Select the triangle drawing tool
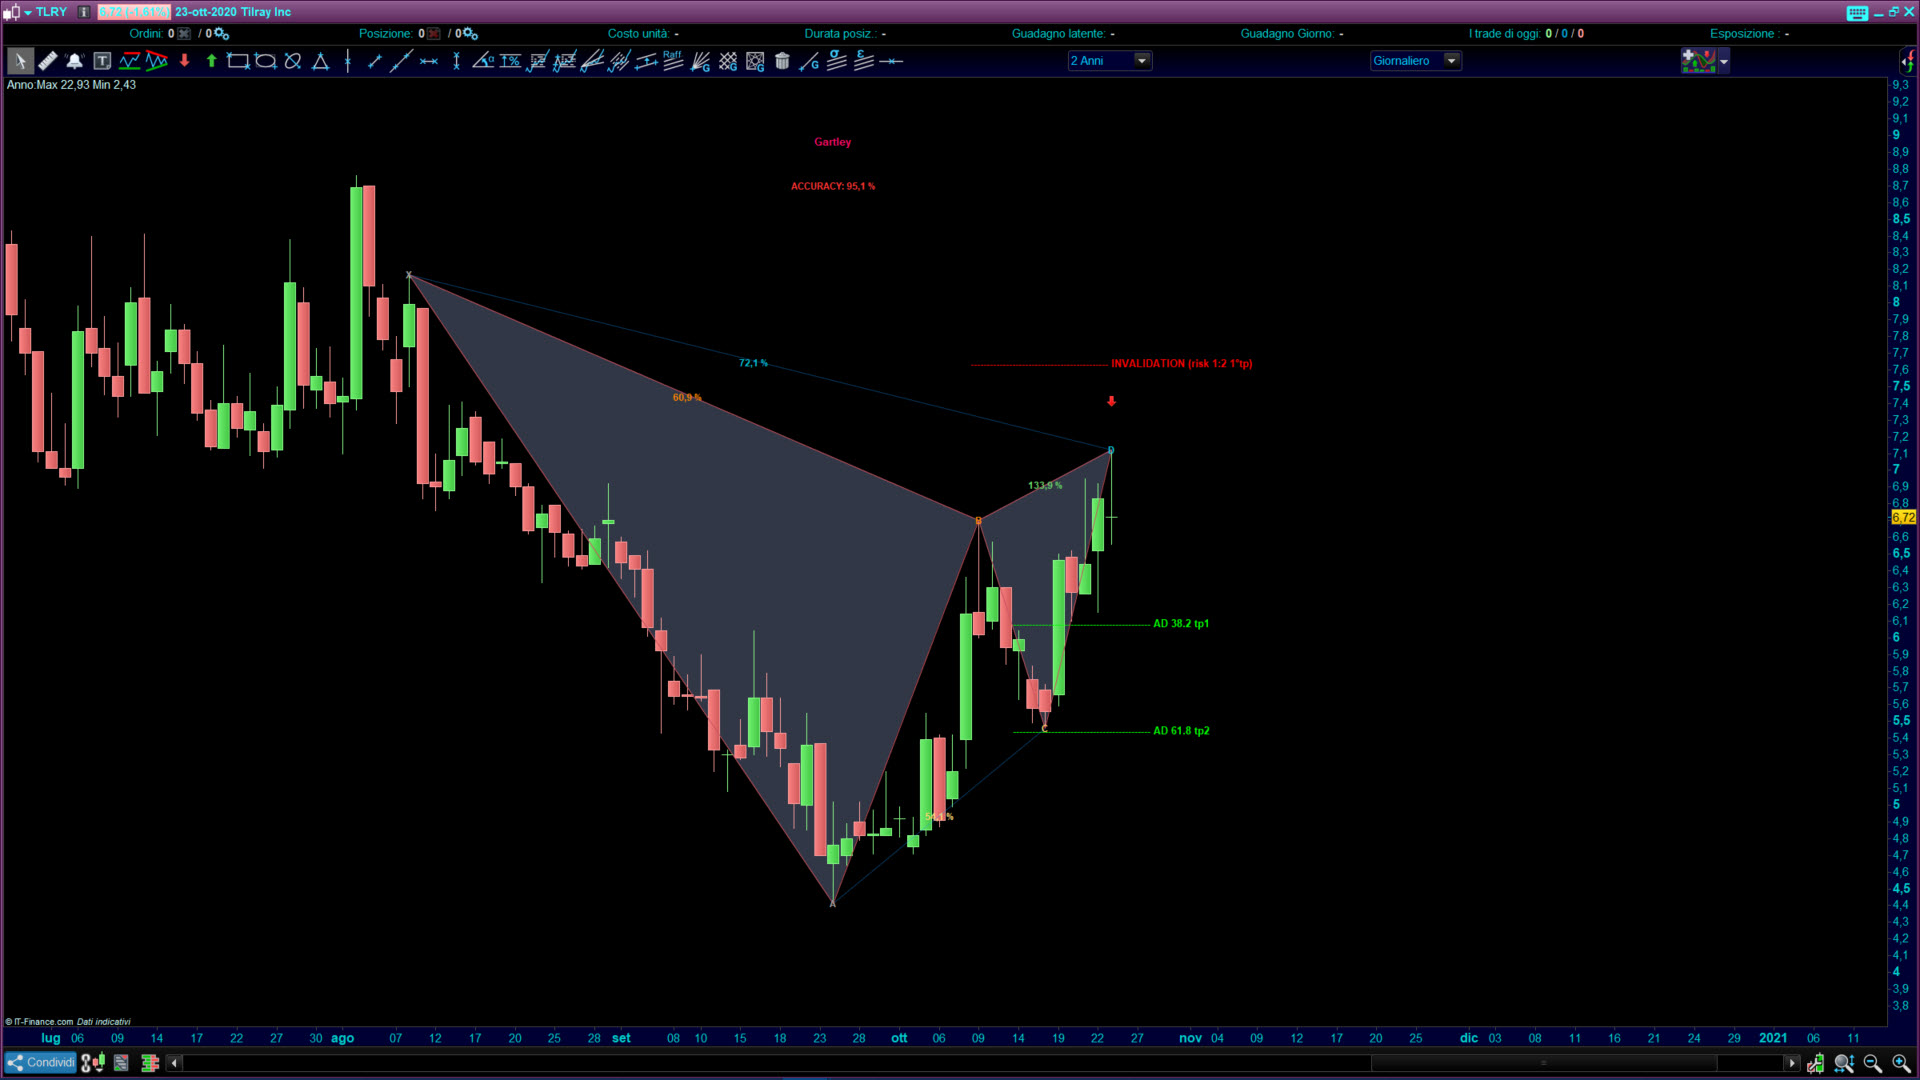The width and height of the screenshot is (1920, 1080). point(320,61)
